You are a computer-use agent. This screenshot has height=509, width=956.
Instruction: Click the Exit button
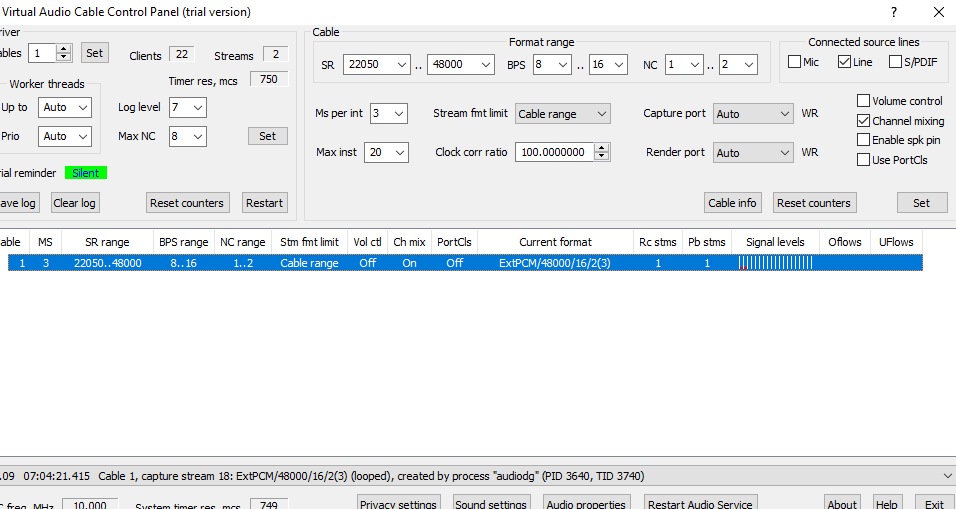pos(934,502)
